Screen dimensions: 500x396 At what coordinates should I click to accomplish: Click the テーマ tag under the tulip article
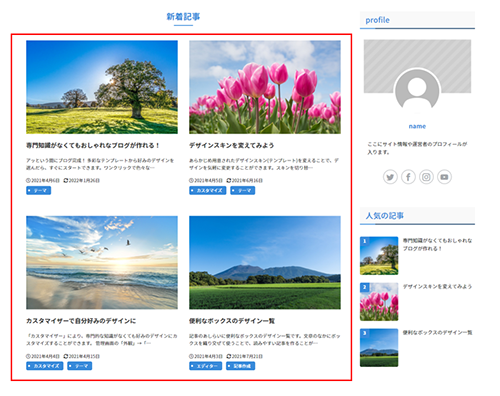(x=243, y=190)
